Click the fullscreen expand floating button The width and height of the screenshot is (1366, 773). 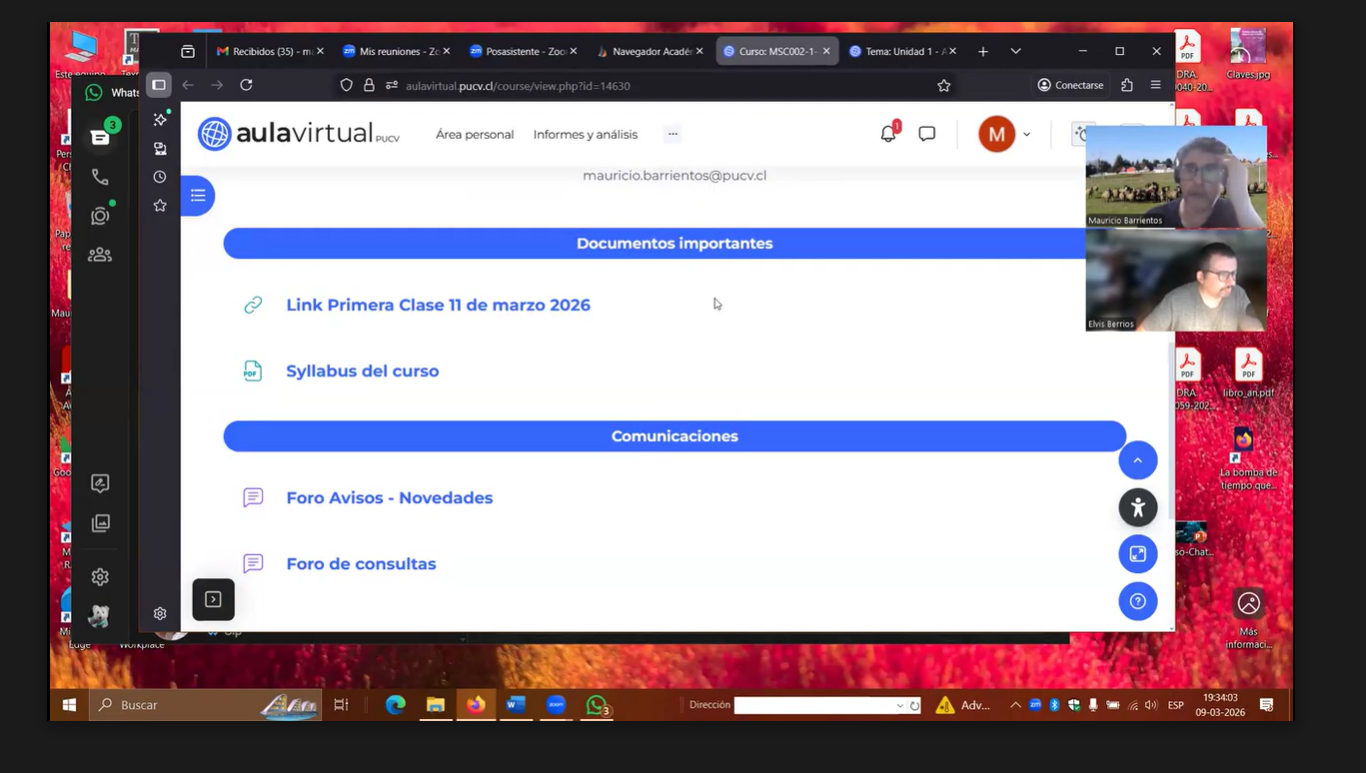pyautogui.click(x=1137, y=554)
